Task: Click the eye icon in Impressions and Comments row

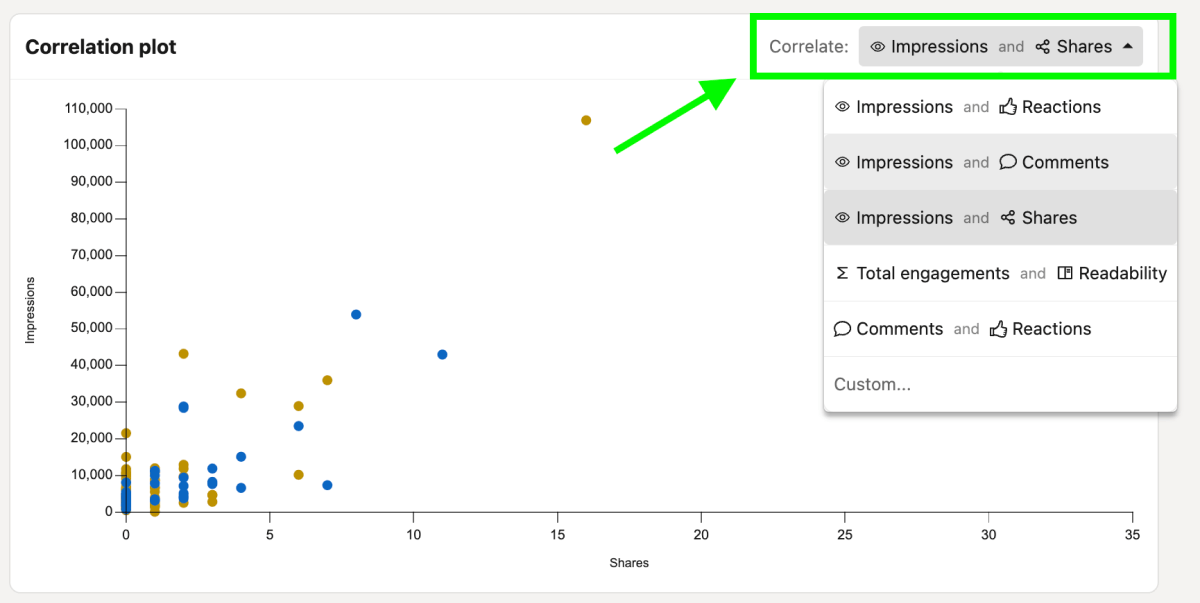Action: click(843, 162)
